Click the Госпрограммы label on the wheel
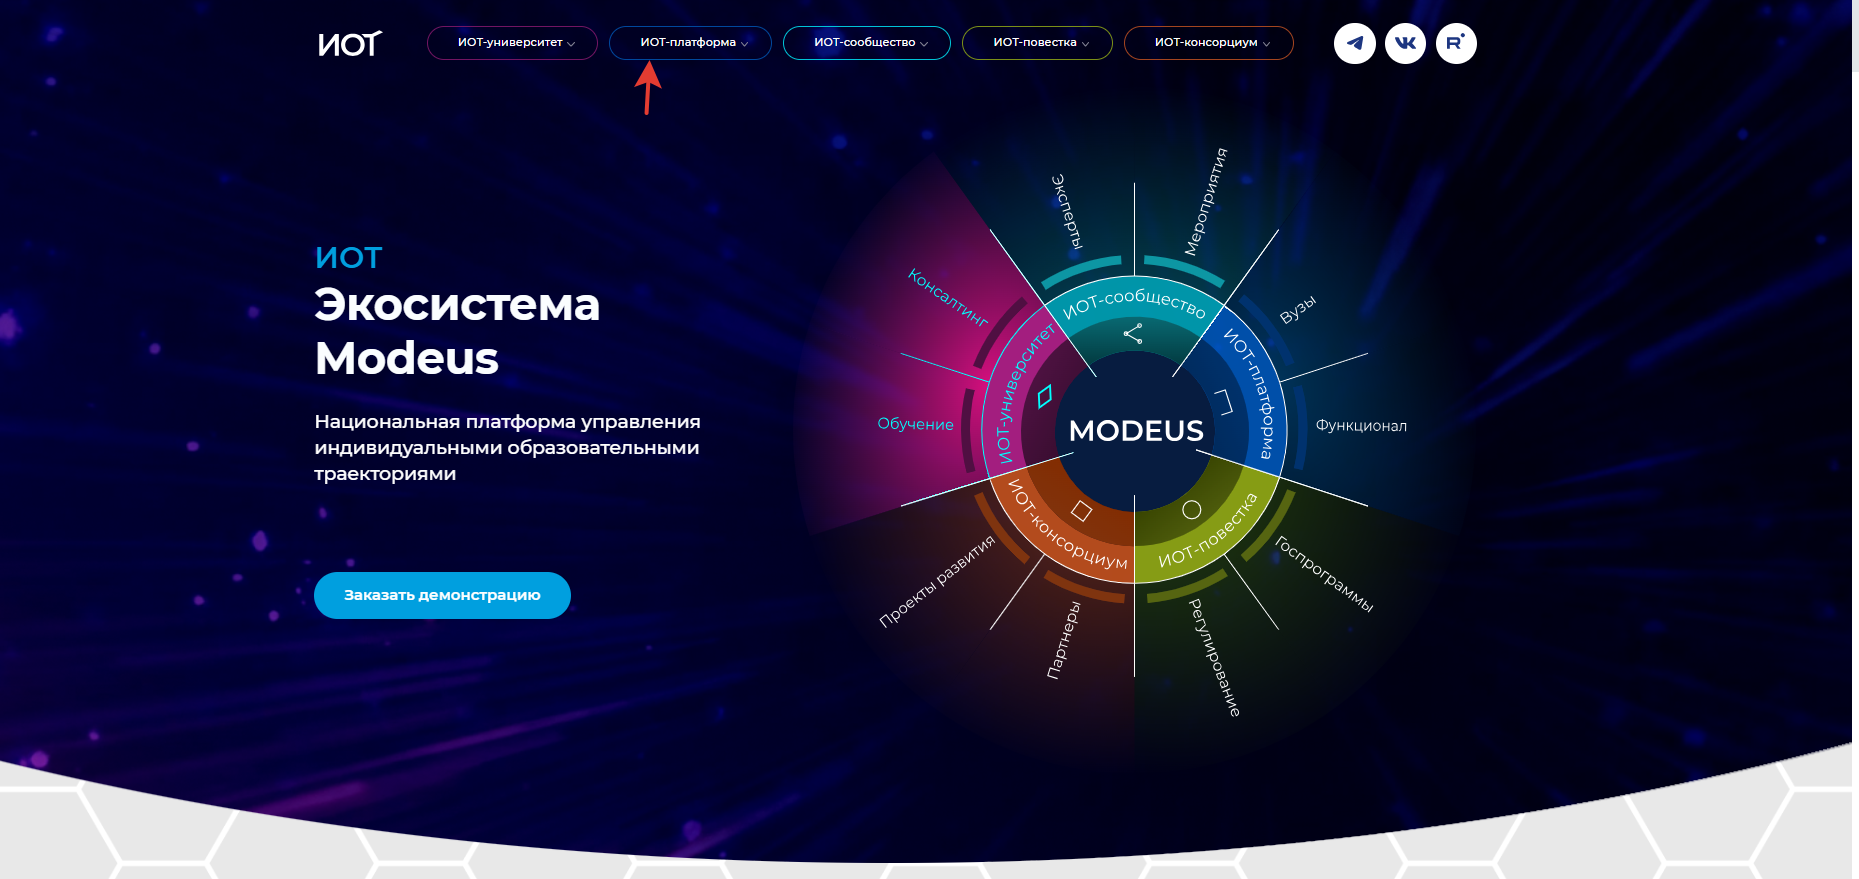 pyautogui.click(x=1324, y=574)
